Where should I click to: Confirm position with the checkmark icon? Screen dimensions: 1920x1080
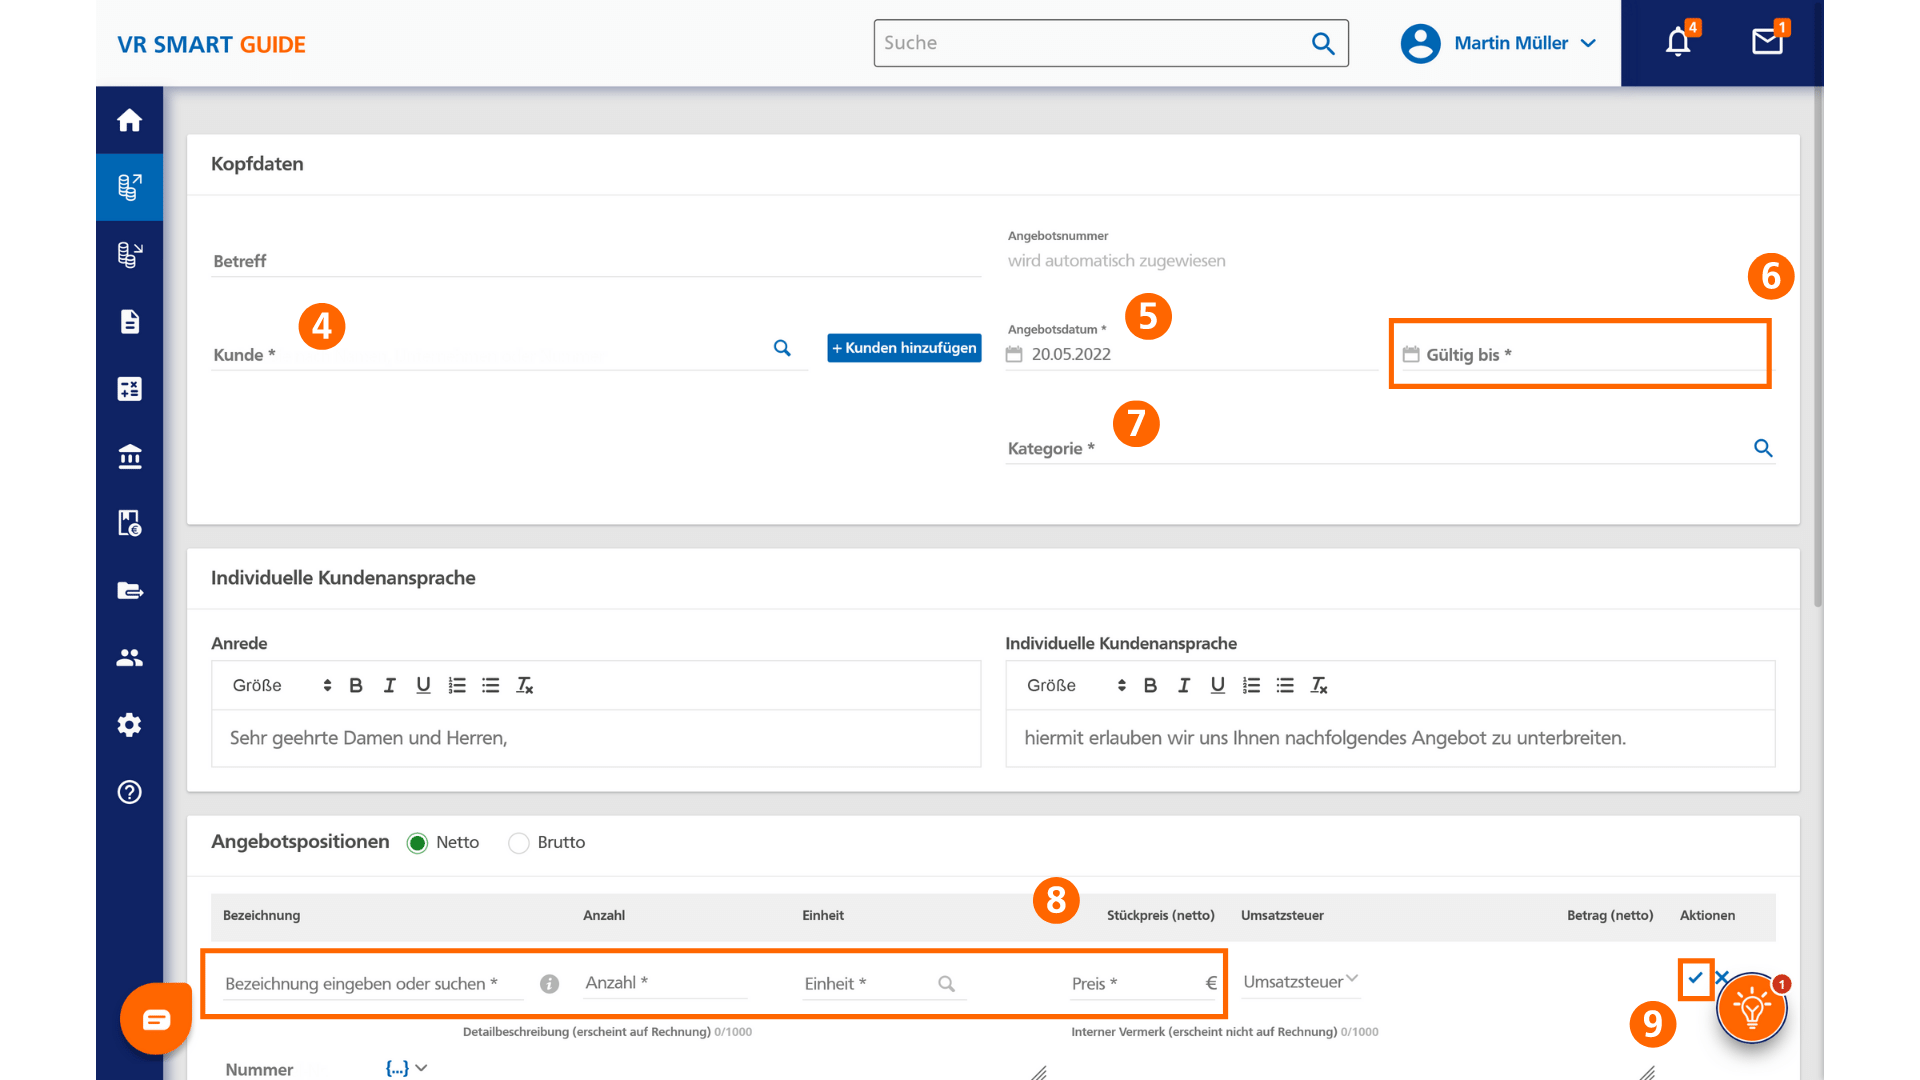[1695, 977]
